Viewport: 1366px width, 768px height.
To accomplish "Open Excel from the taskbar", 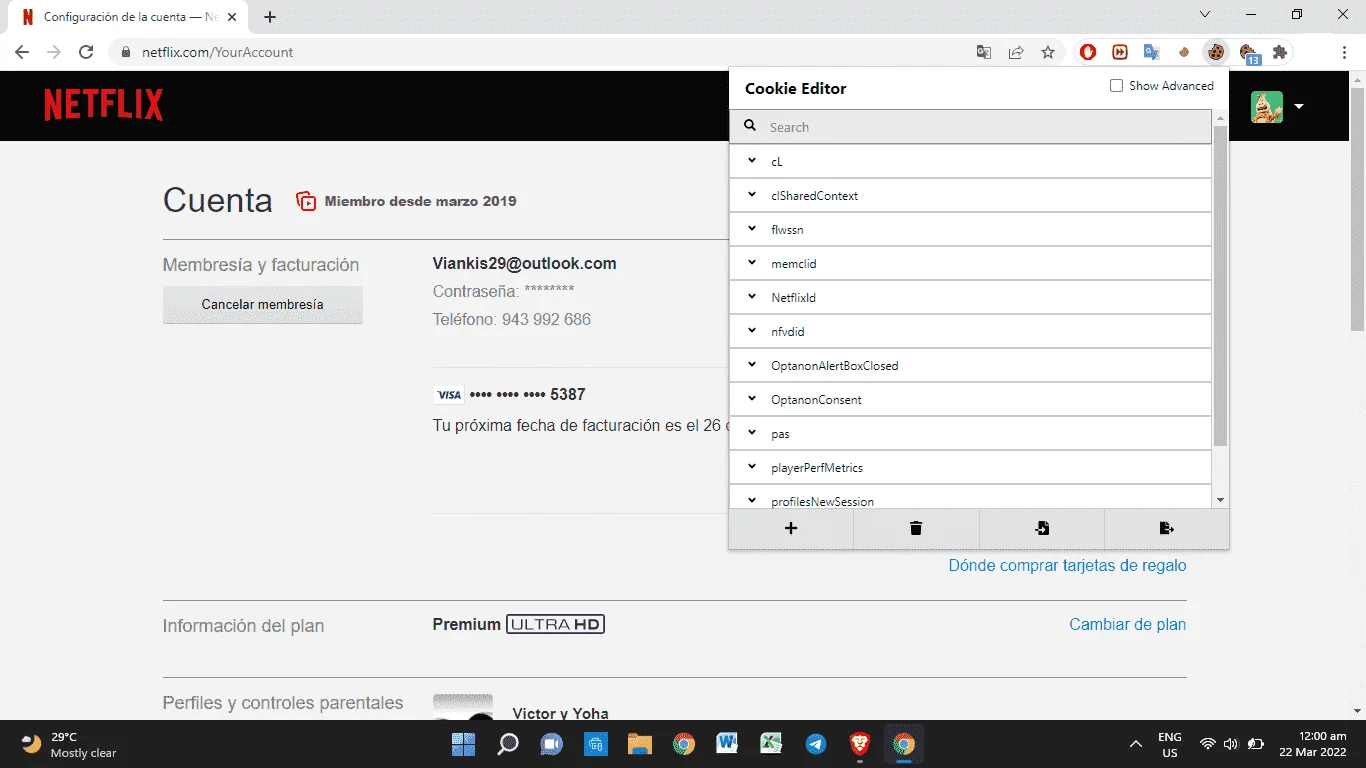I will [x=772, y=744].
